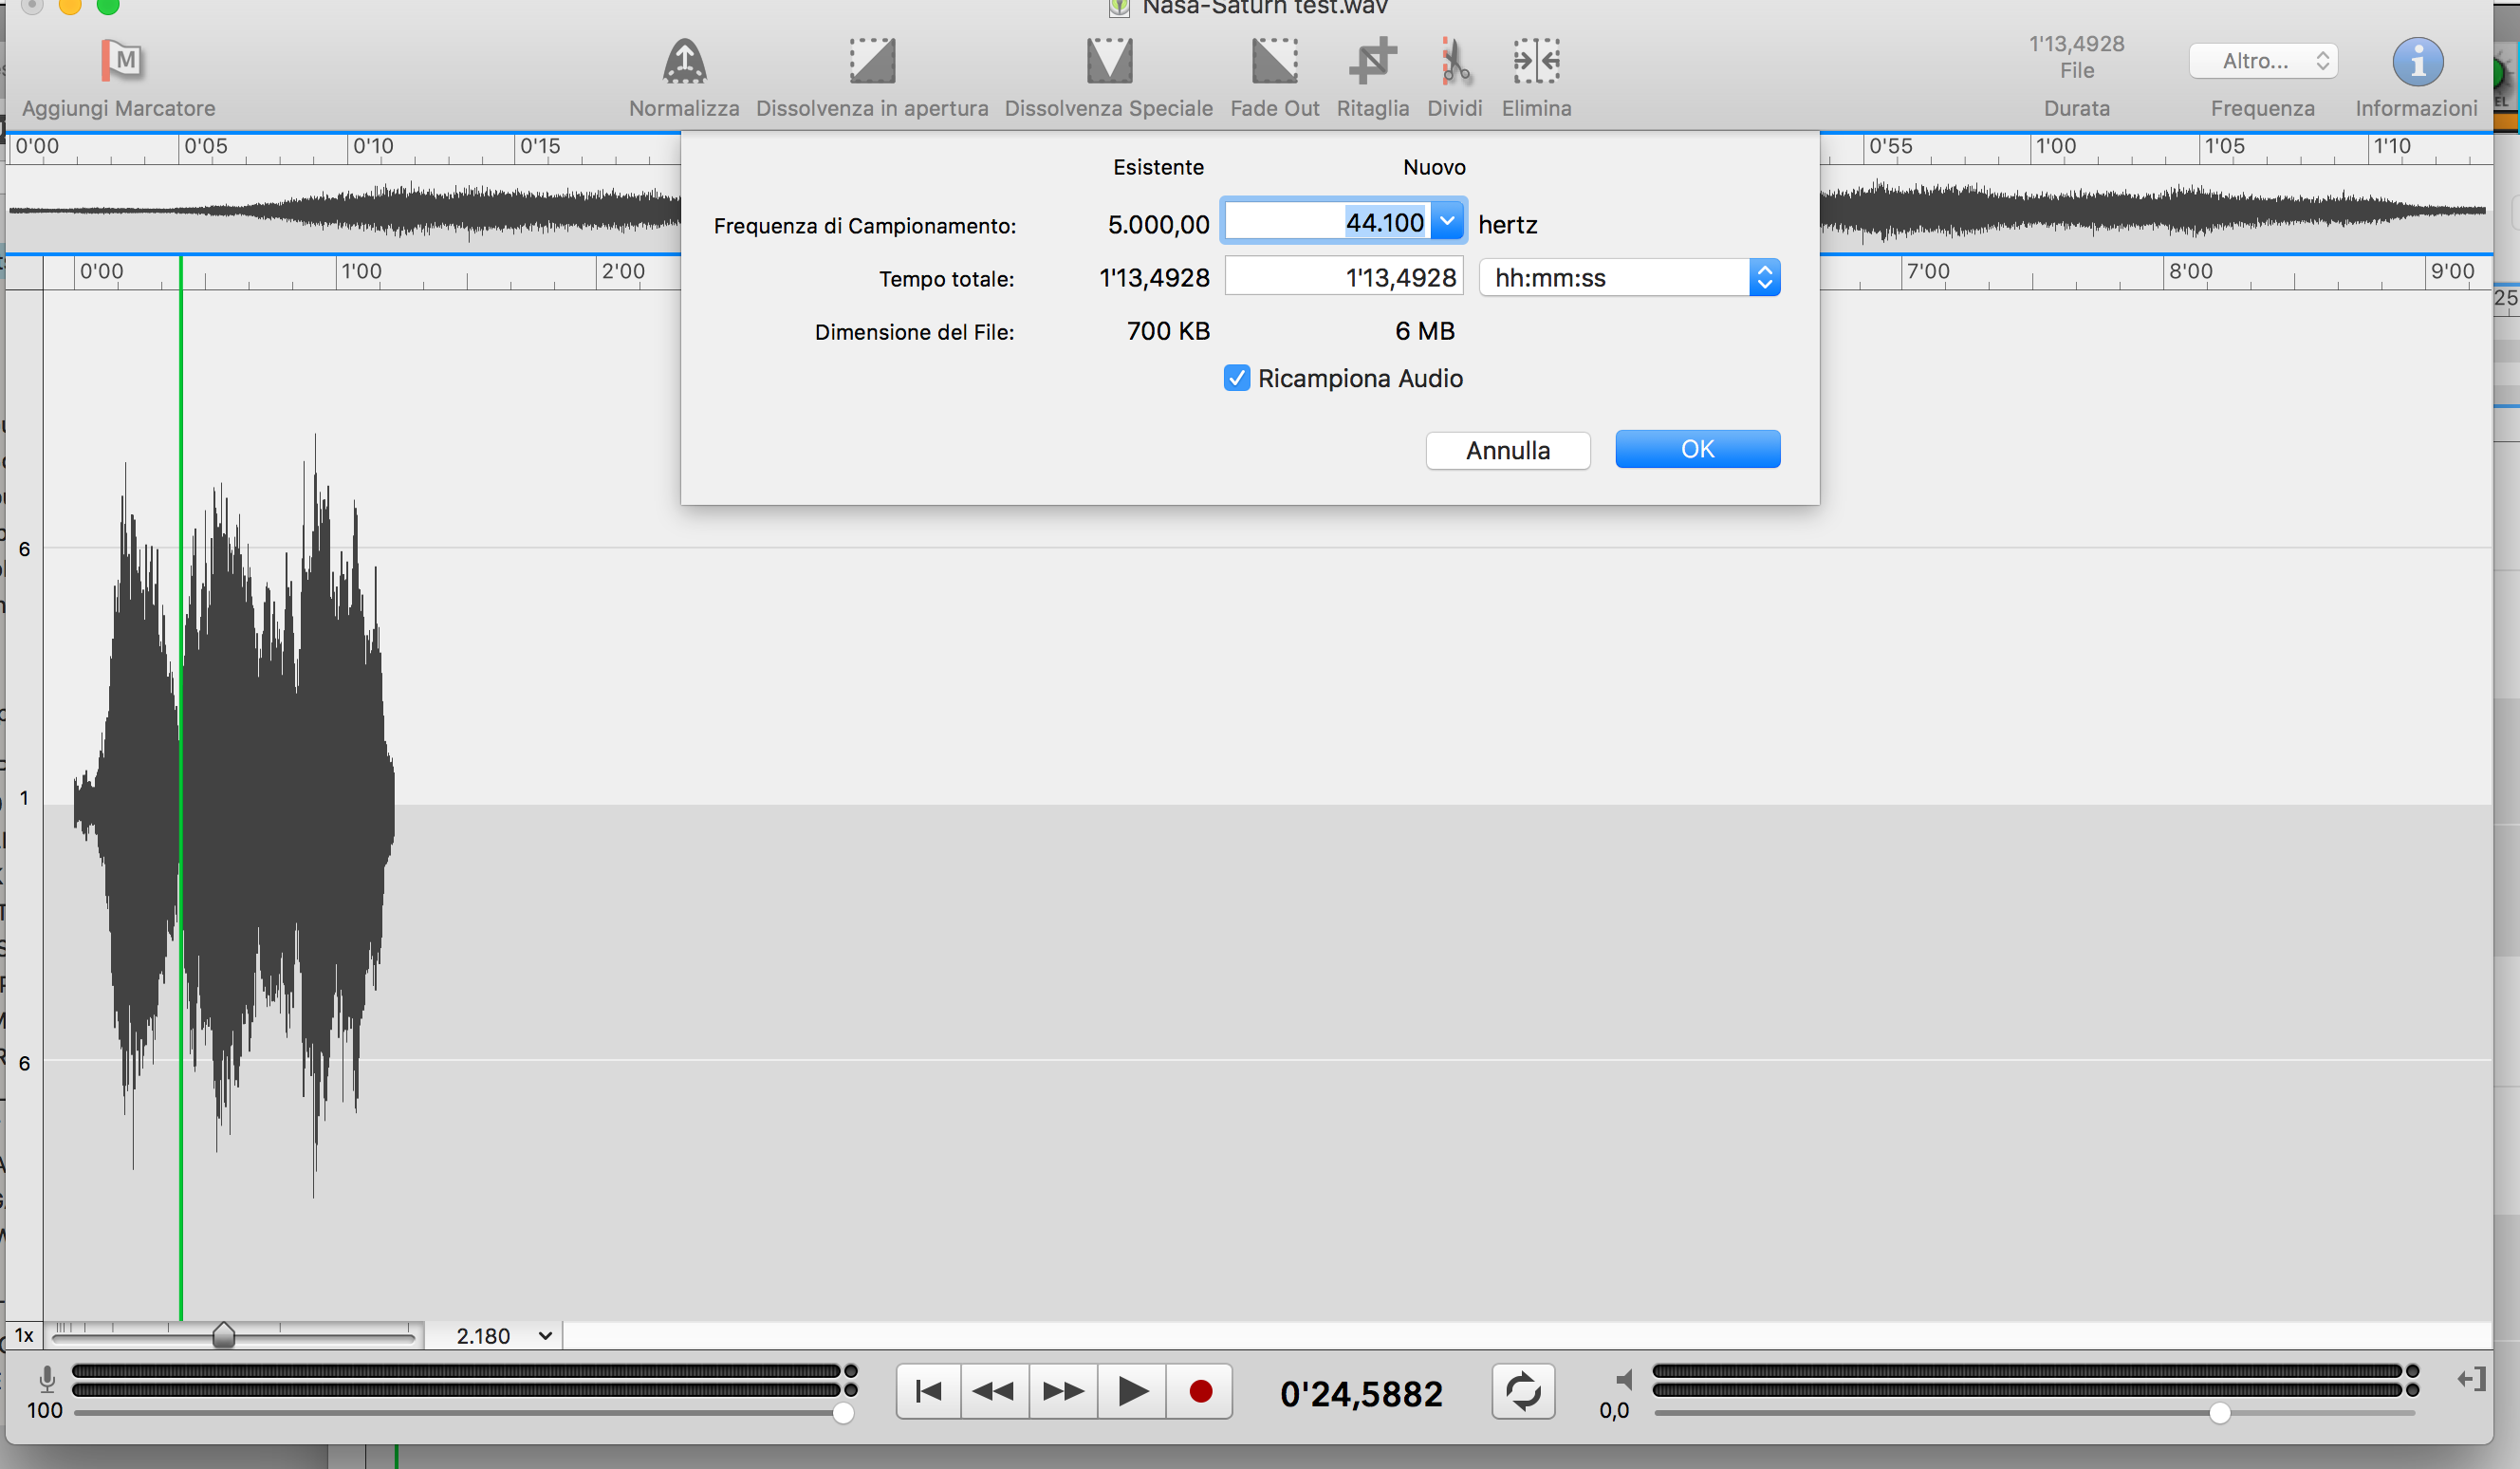The height and width of the screenshot is (1469, 2520).
Task: Select the Ritaglia crop tool
Action: click(x=1372, y=61)
